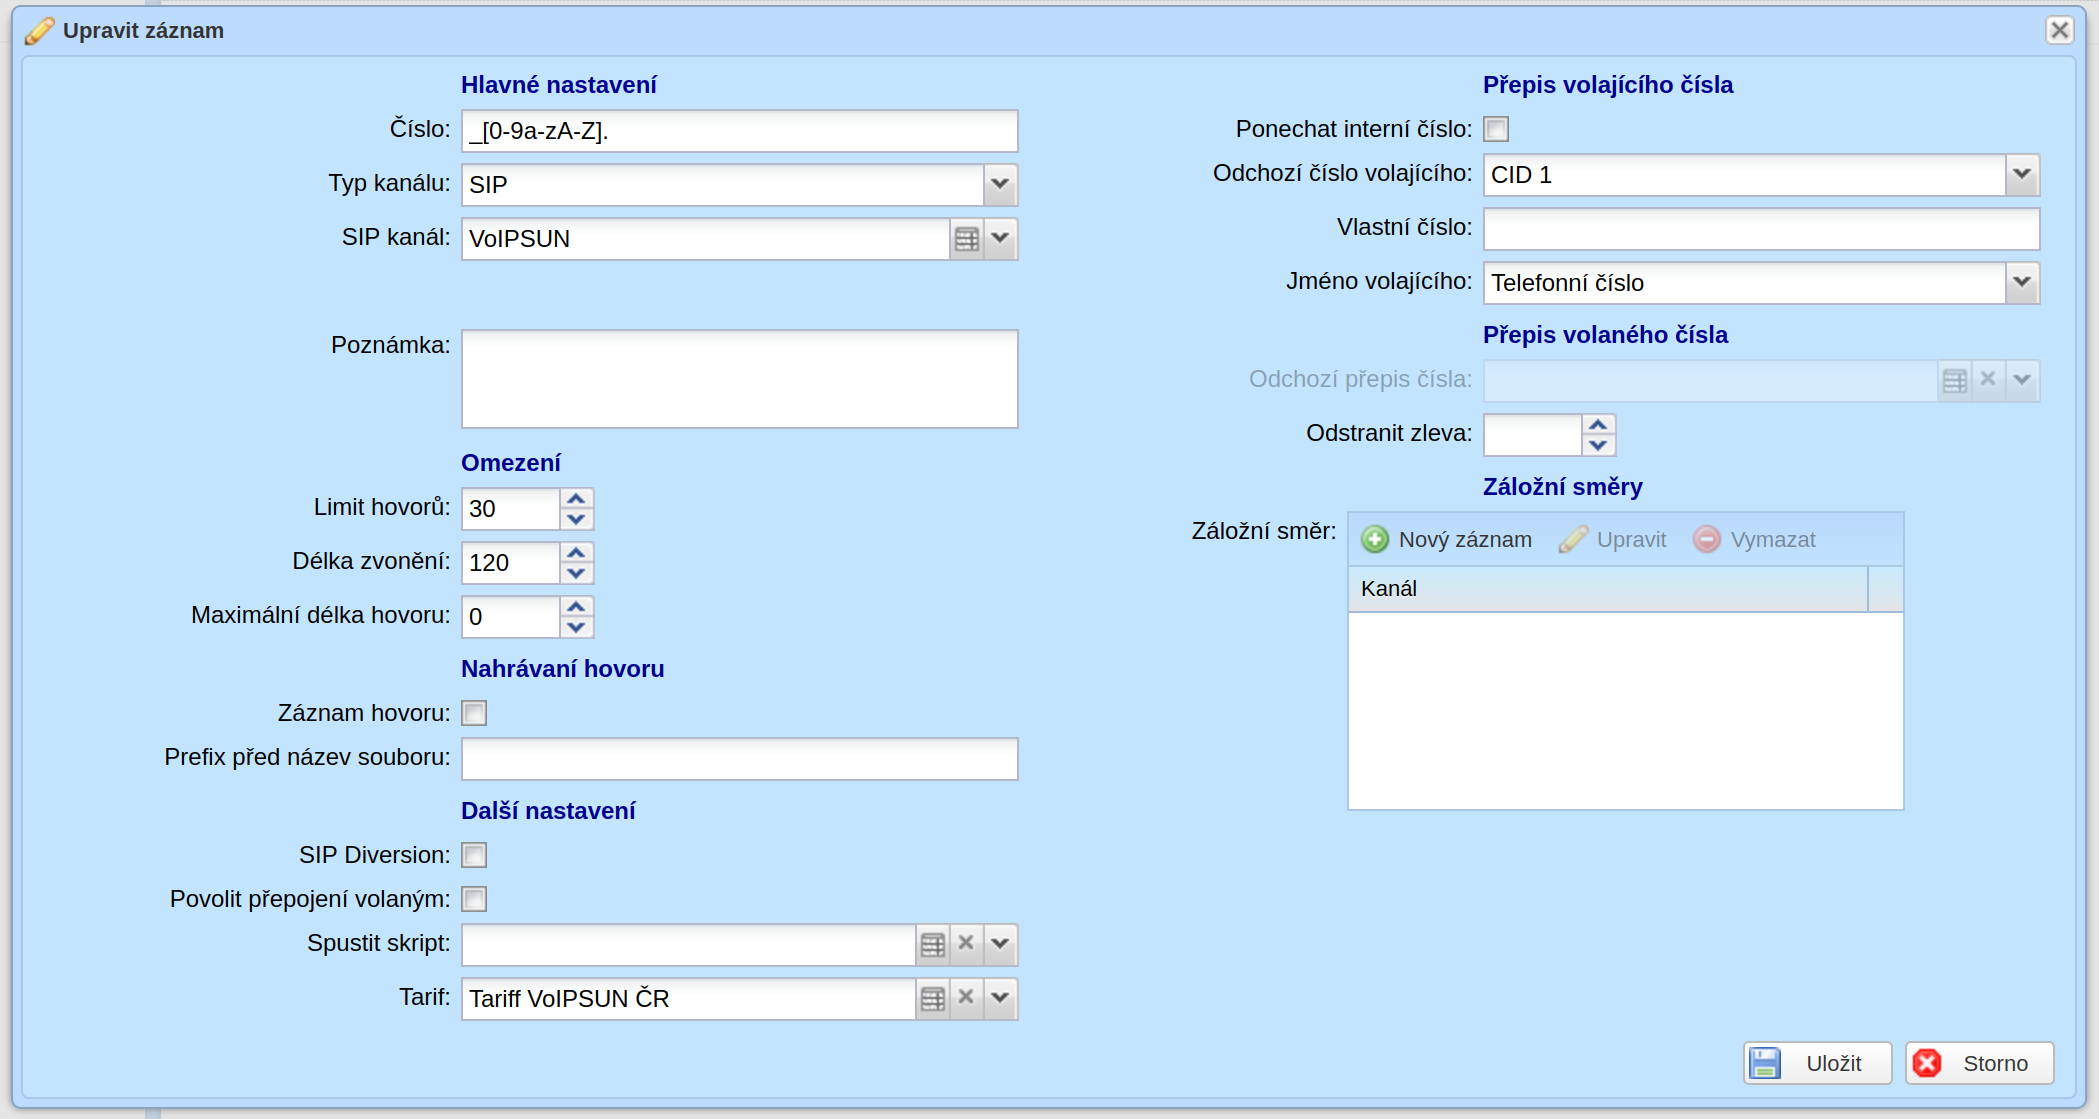The image size is (2099, 1119).
Task: Click the Prefix před název souboru field
Action: tap(740, 759)
